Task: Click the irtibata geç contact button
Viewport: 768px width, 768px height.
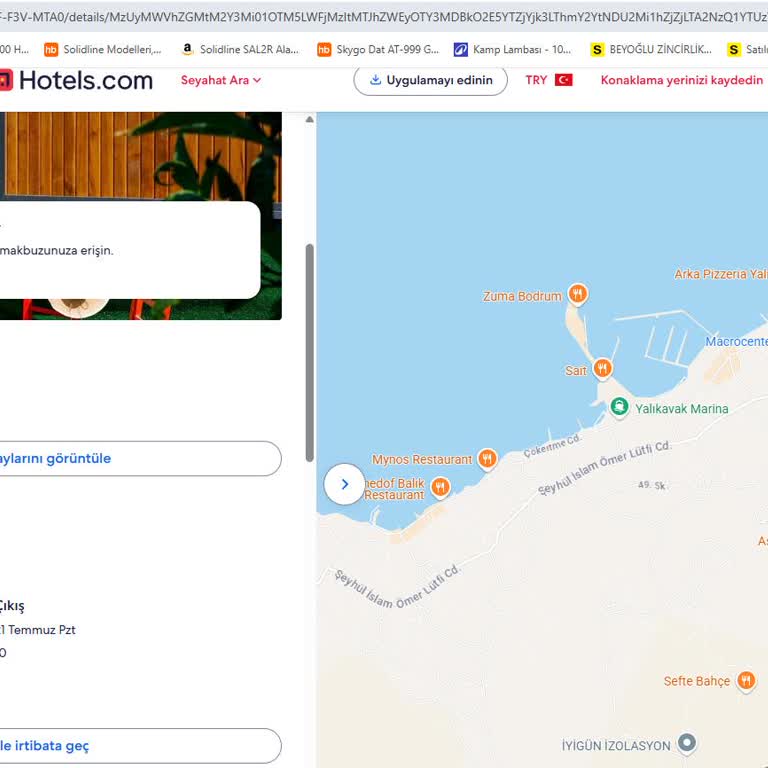Action: pos(139,745)
